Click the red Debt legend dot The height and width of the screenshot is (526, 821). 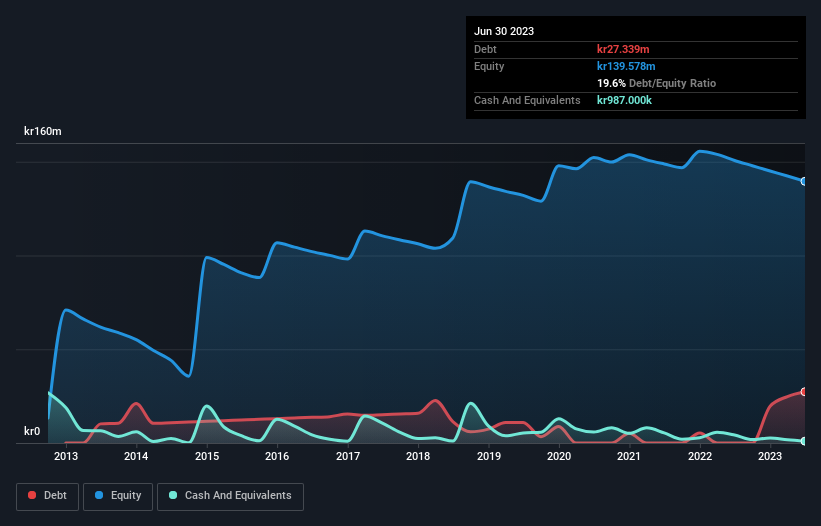point(32,495)
